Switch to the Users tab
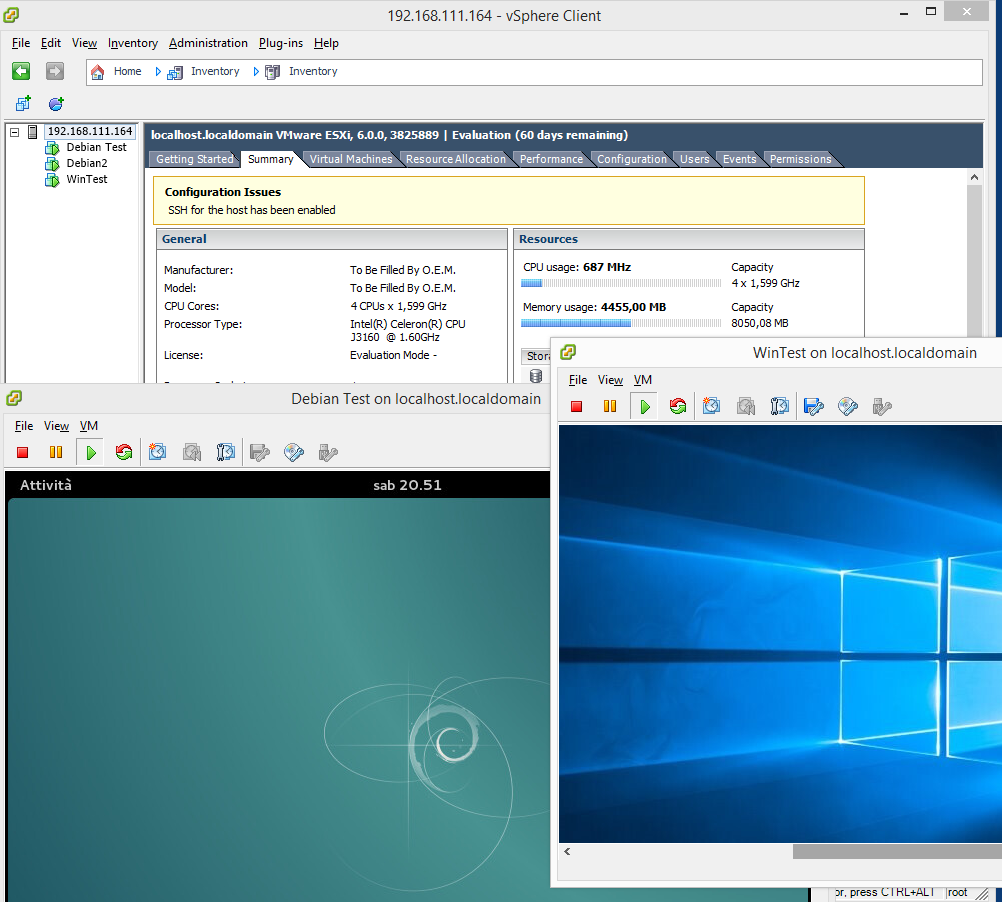The height and width of the screenshot is (902, 1002). pos(695,159)
